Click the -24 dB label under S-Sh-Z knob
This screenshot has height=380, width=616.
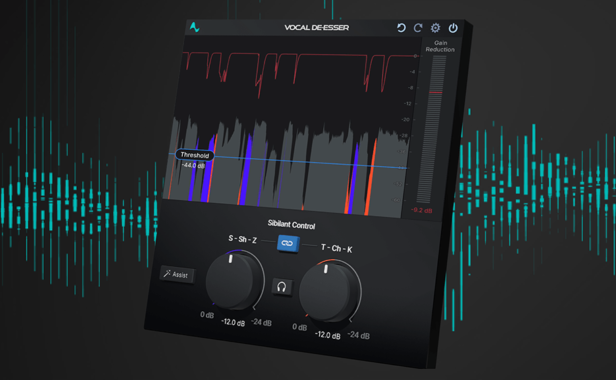pyautogui.click(x=261, y=322)
